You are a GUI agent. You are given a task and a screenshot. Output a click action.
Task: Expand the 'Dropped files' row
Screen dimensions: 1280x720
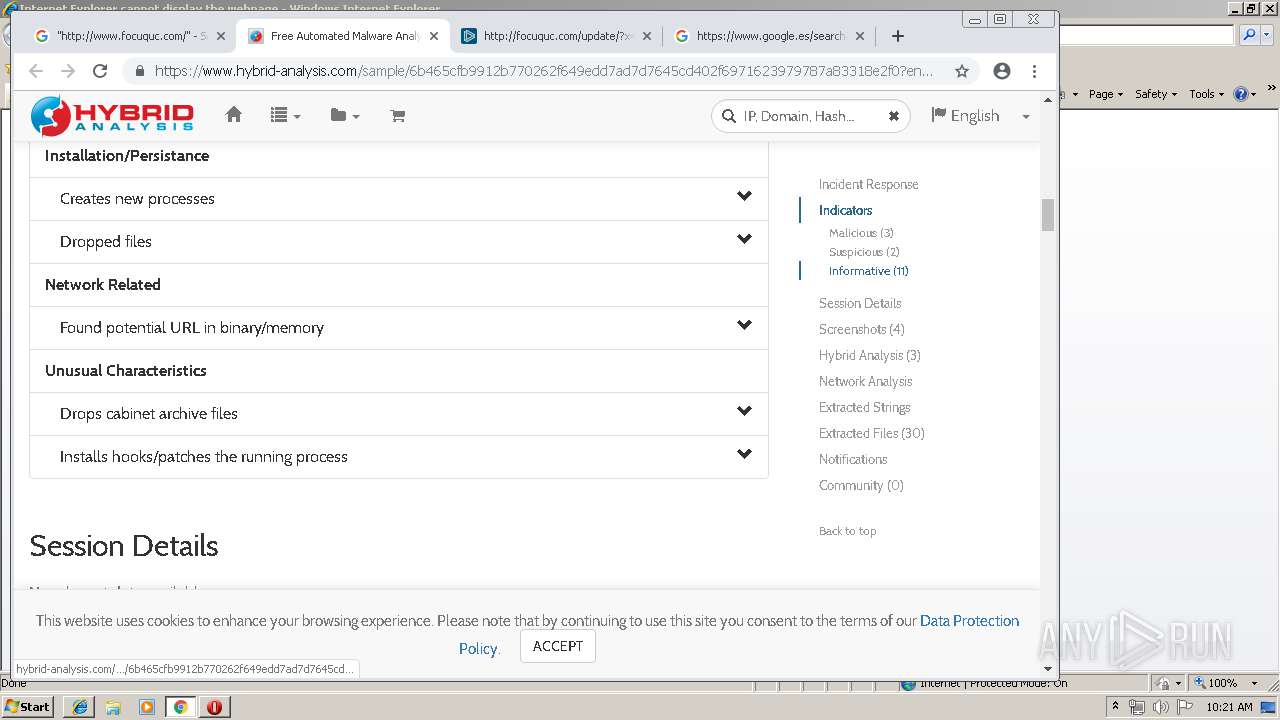399,242
